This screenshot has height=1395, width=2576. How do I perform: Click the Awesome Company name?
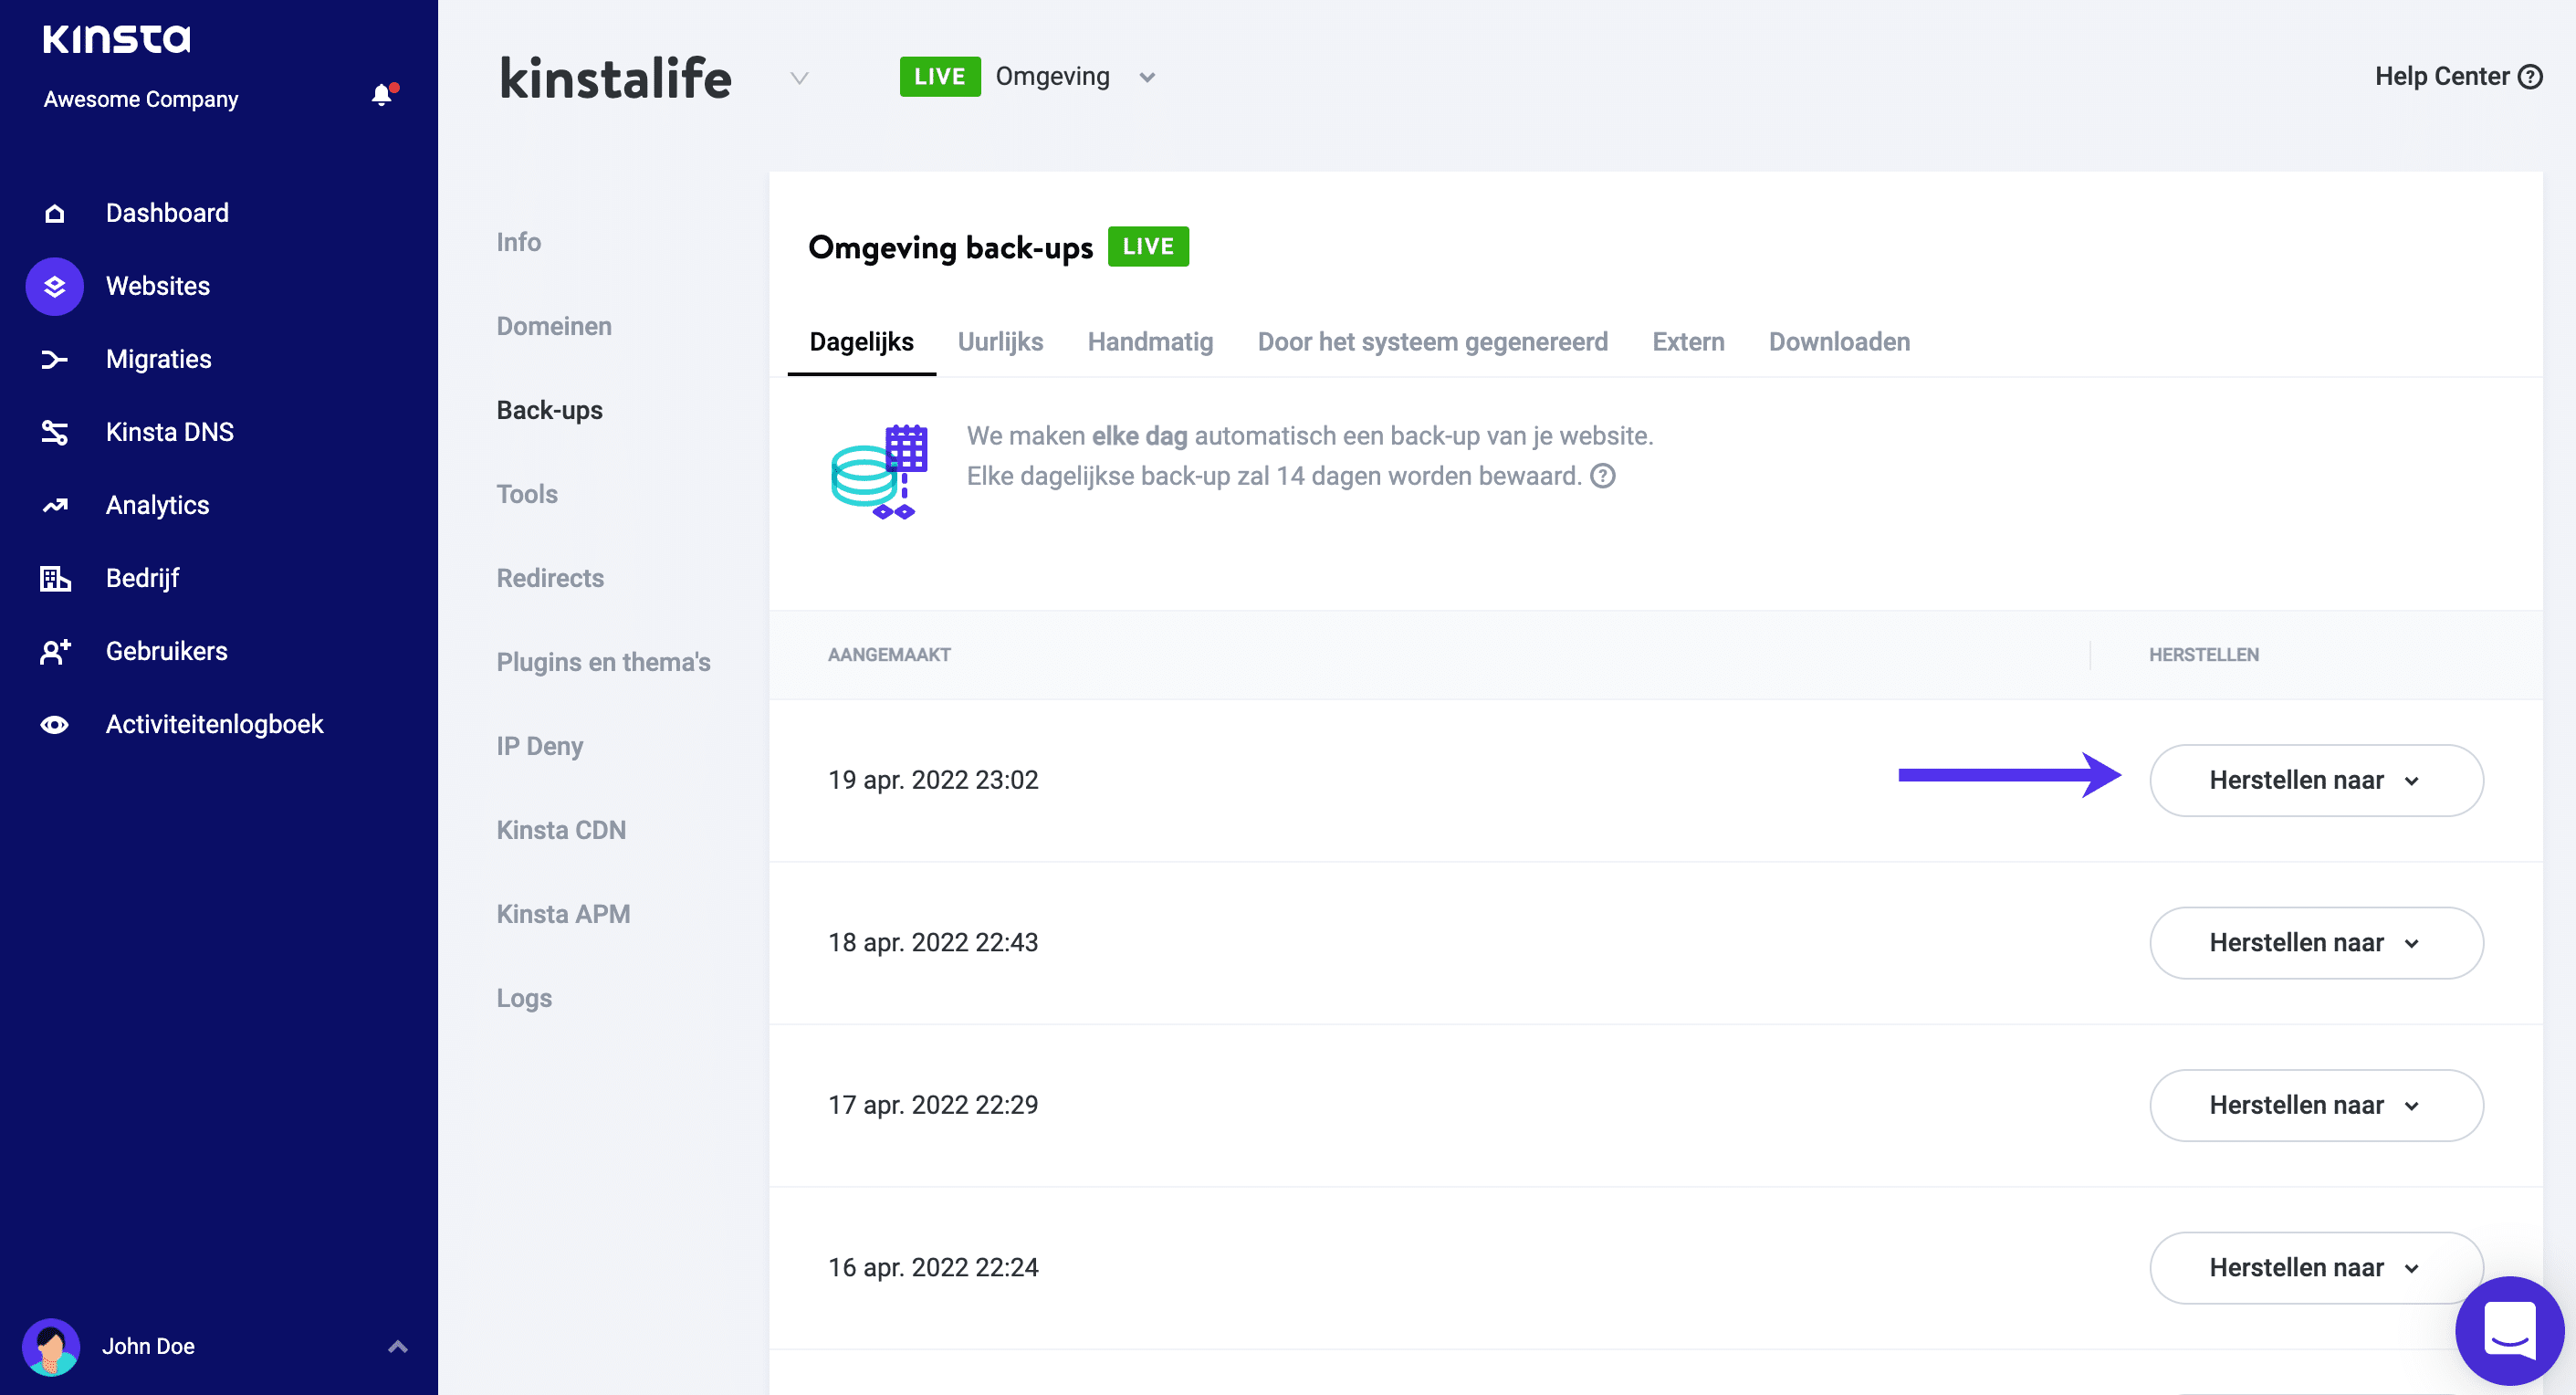[141, 99]
